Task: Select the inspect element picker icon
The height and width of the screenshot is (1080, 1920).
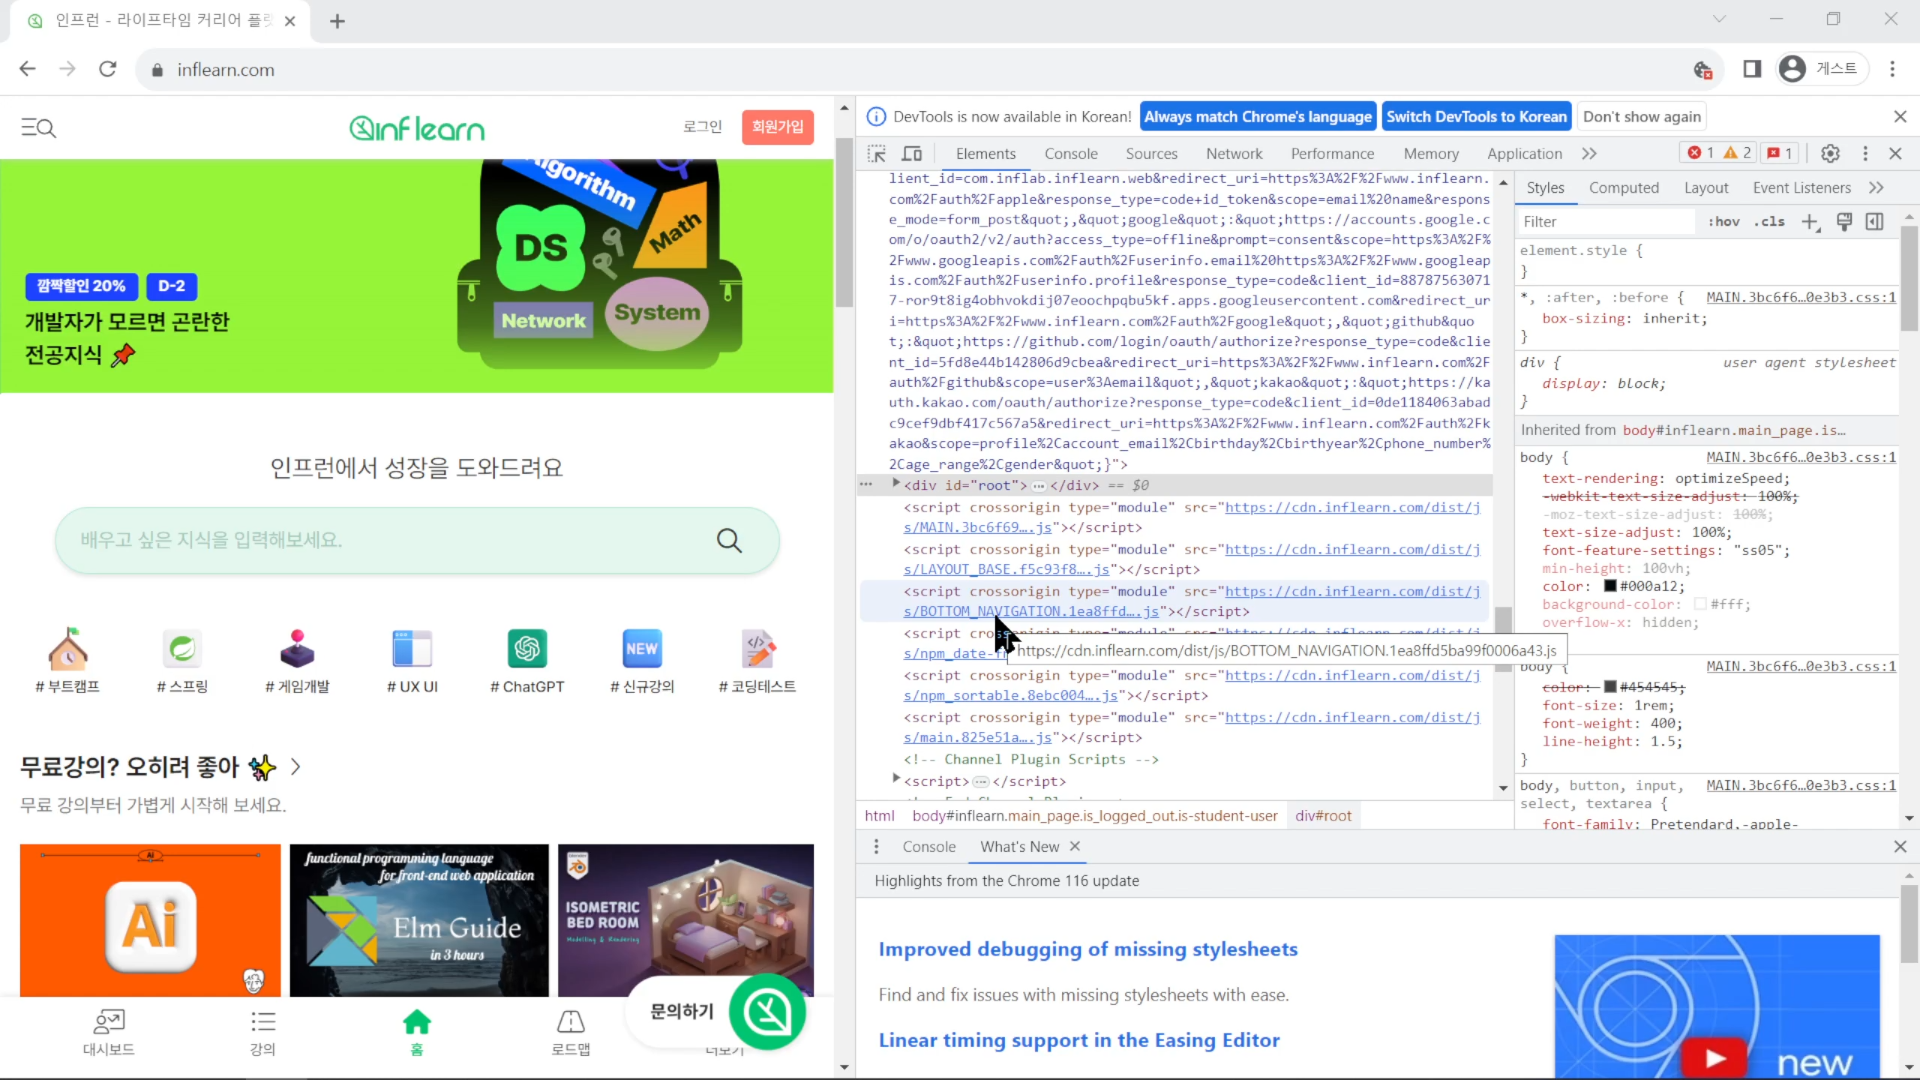Action: pyautogui.click(x=876, y=154)
